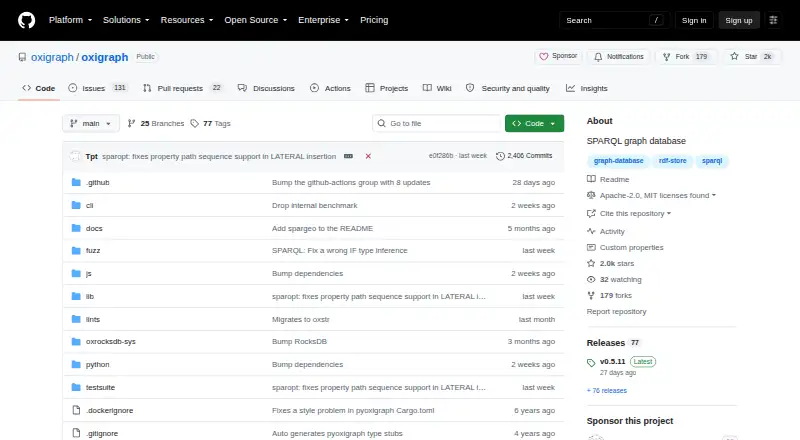The image size is (800, 440).
Task: Focus the Go to file input
Action: (x=436, y=124)
